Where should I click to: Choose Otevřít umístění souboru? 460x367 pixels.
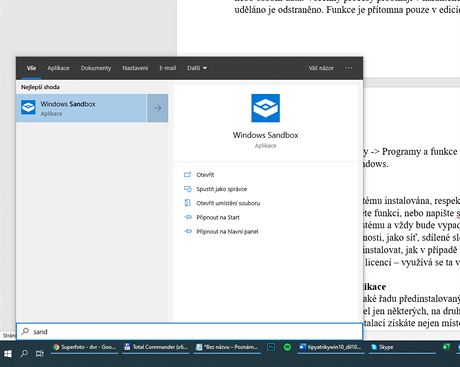pyautogui.click(x=228, y=203)
